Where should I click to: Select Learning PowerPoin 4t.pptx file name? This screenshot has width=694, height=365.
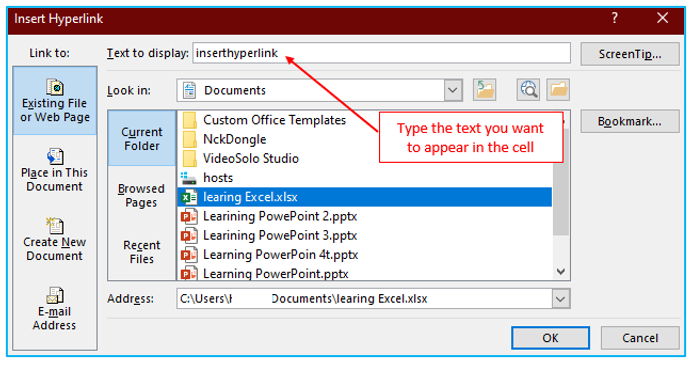[x=281, y=255]
